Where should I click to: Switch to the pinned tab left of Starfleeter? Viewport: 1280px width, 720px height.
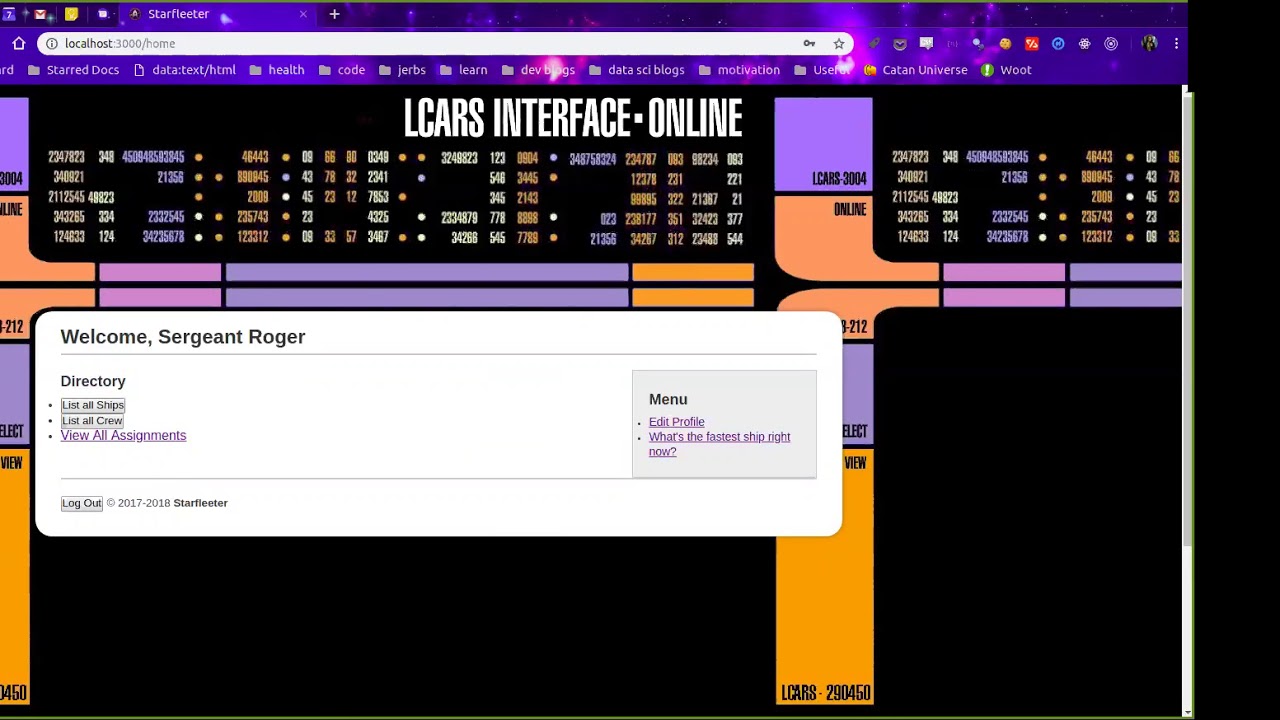point(103,14)
